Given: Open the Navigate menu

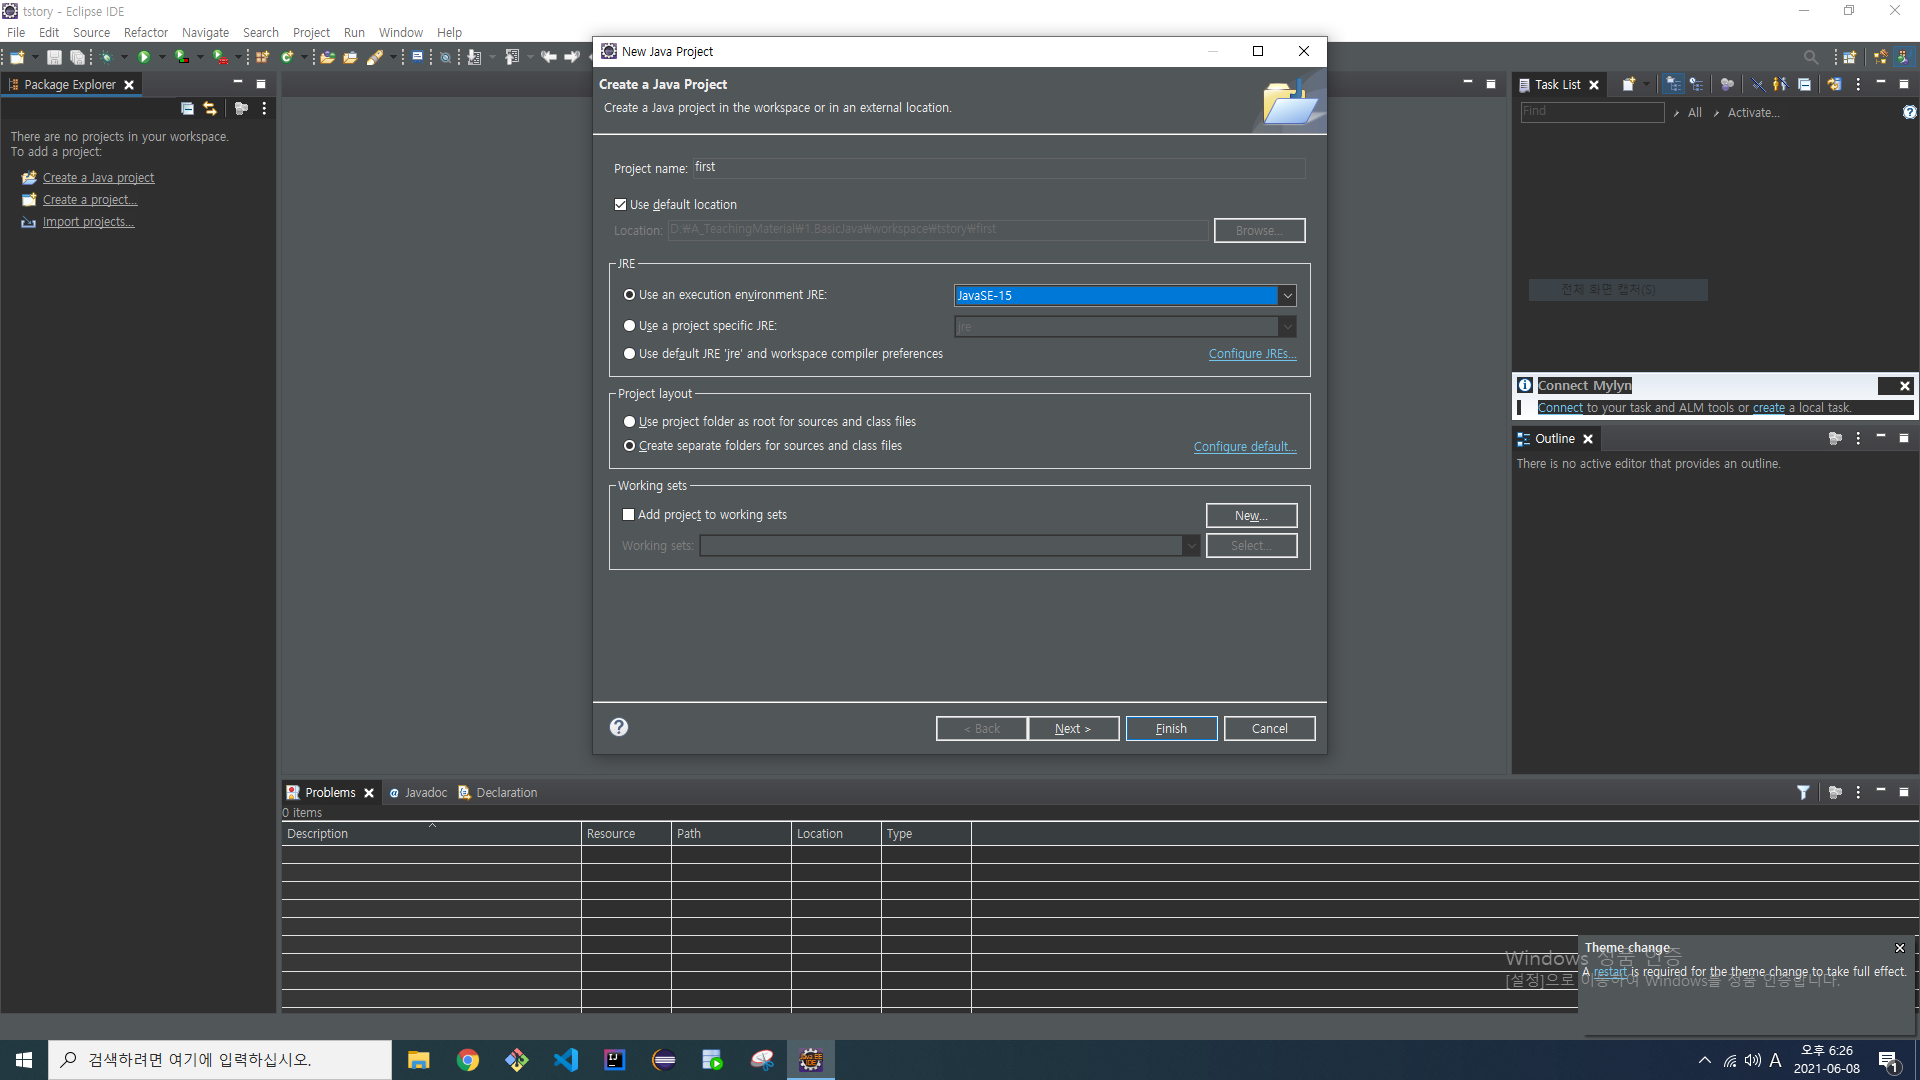Looking at the screenshot, I should coord(205,33).
